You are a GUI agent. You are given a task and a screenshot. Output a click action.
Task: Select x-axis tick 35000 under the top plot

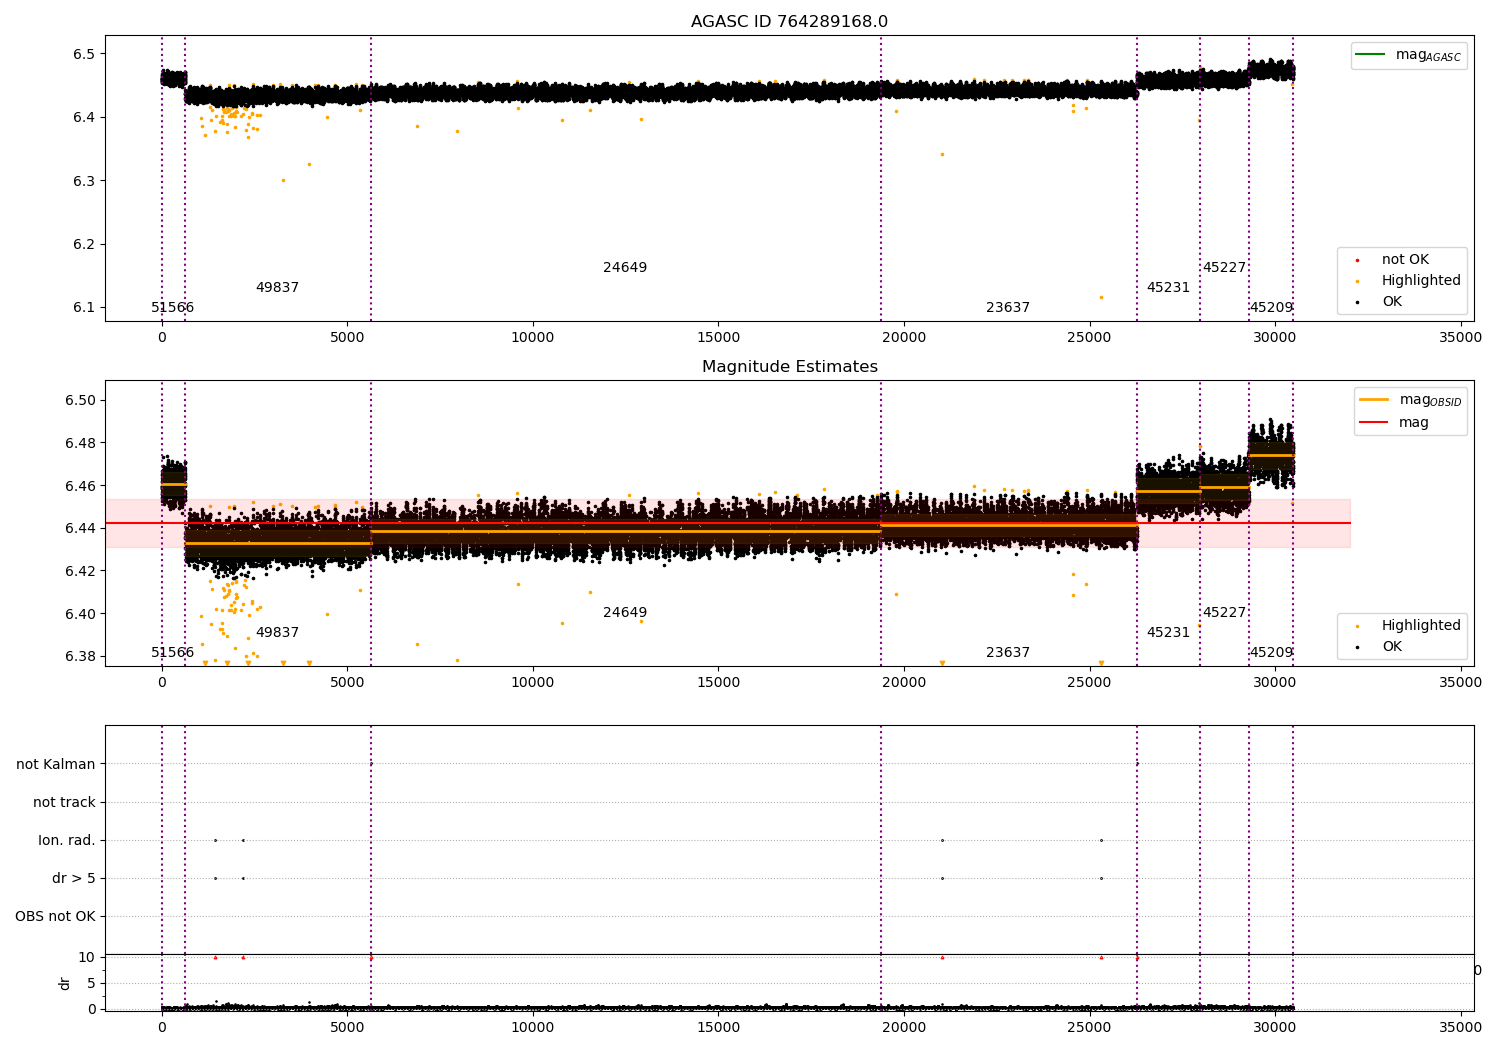pyautogui.click(x=1460, y=338)
